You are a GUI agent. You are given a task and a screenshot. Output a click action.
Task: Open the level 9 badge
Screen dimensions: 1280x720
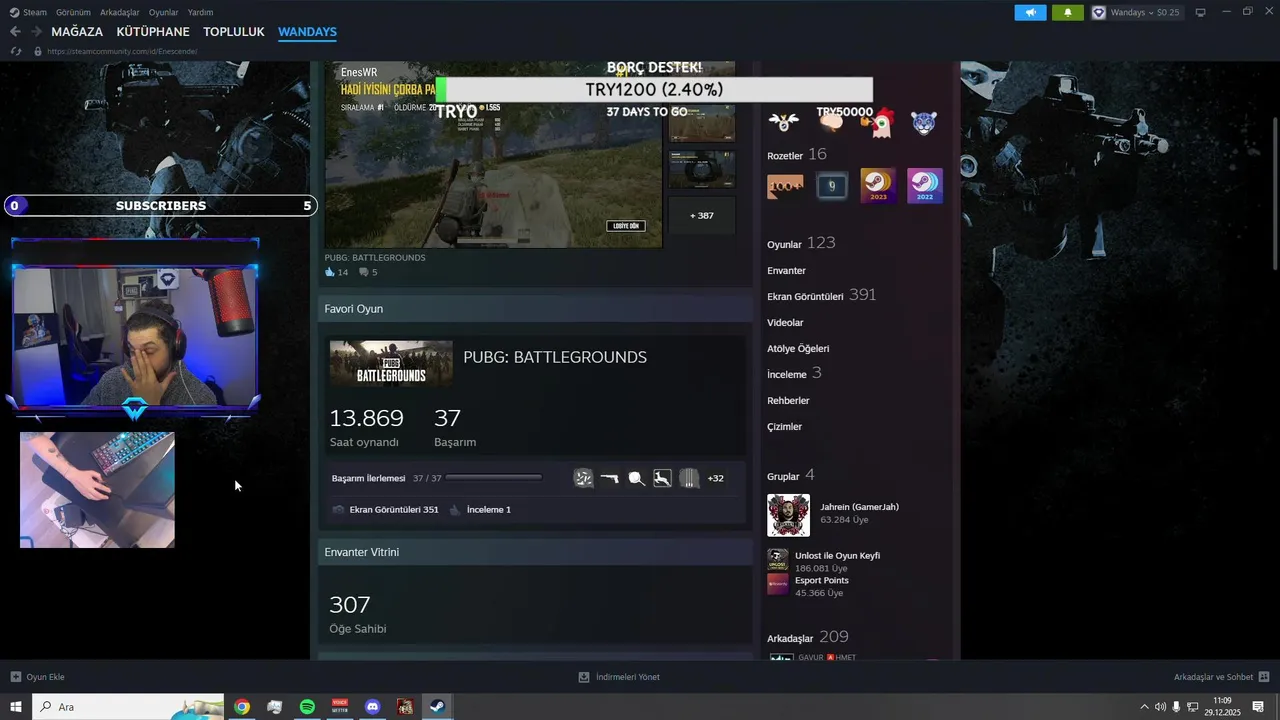832,186
